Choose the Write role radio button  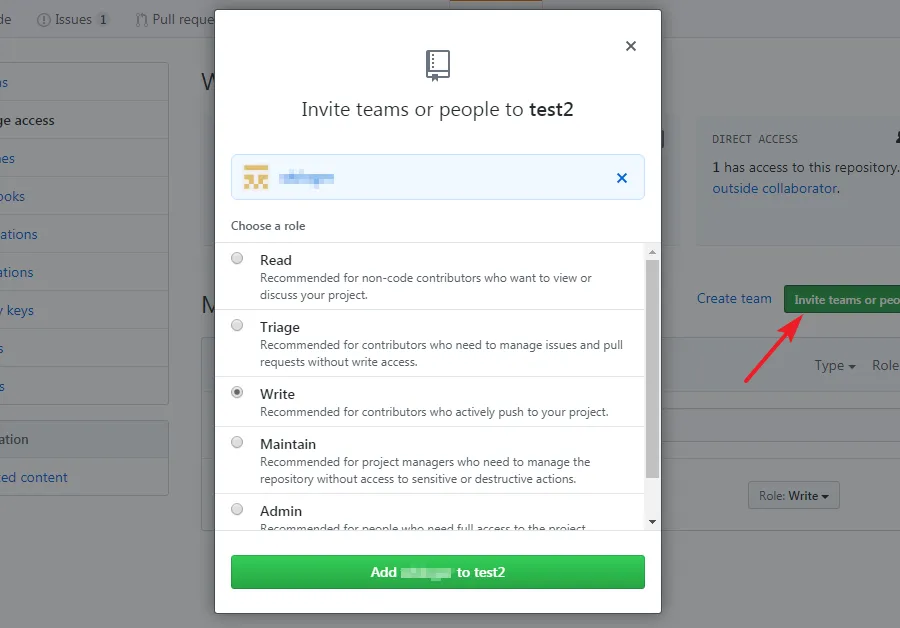click(237, 392)
